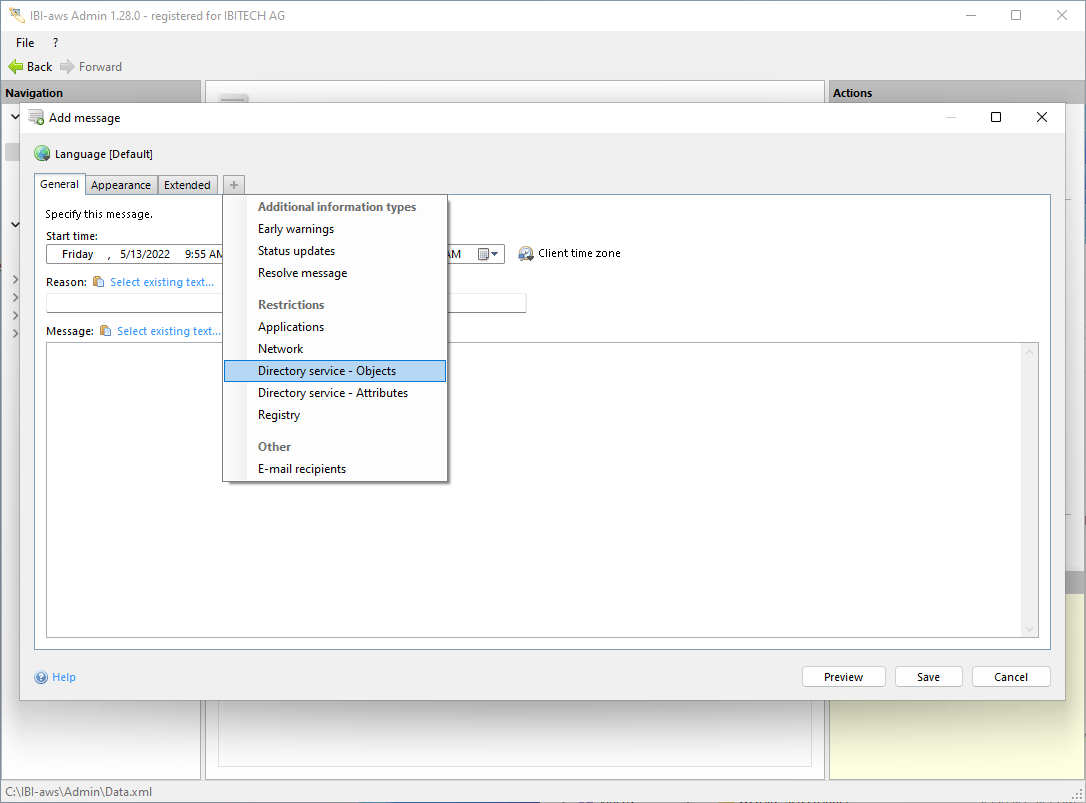Viewport: 1086px width, 803px height.
Task: Click the Language globe icon
Action: click(x=42, y=154)
